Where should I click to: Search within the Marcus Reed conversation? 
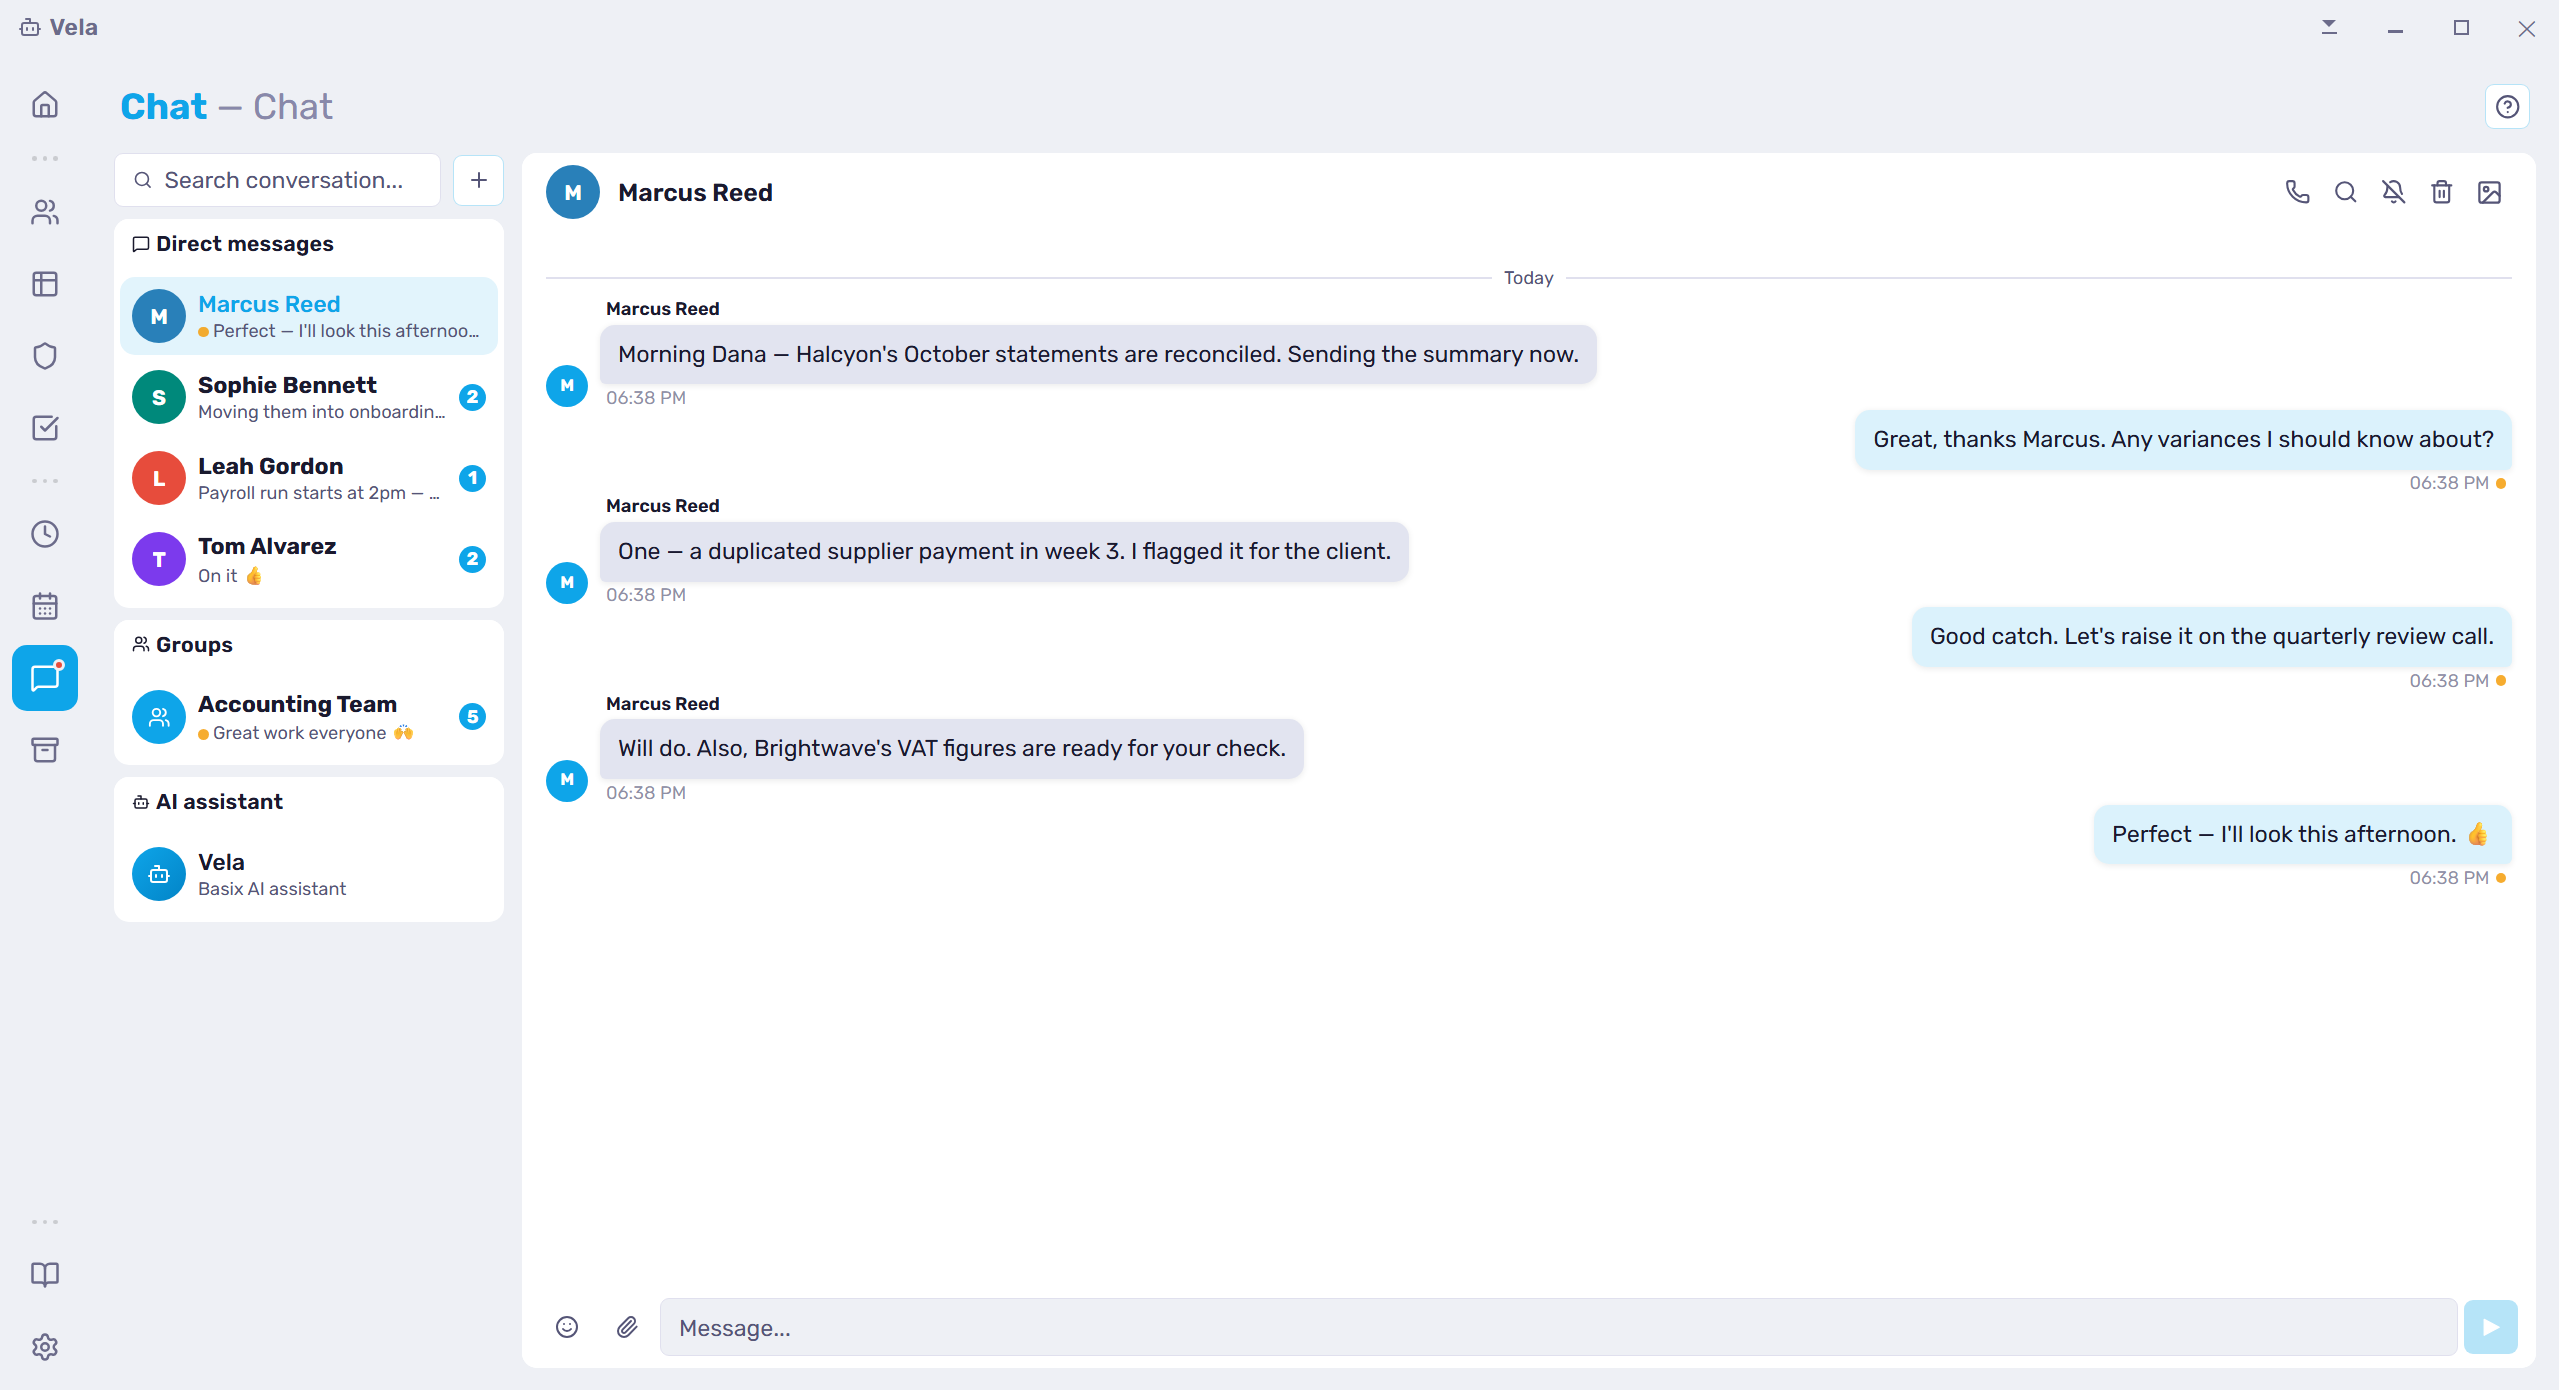tap(2345, 192)
